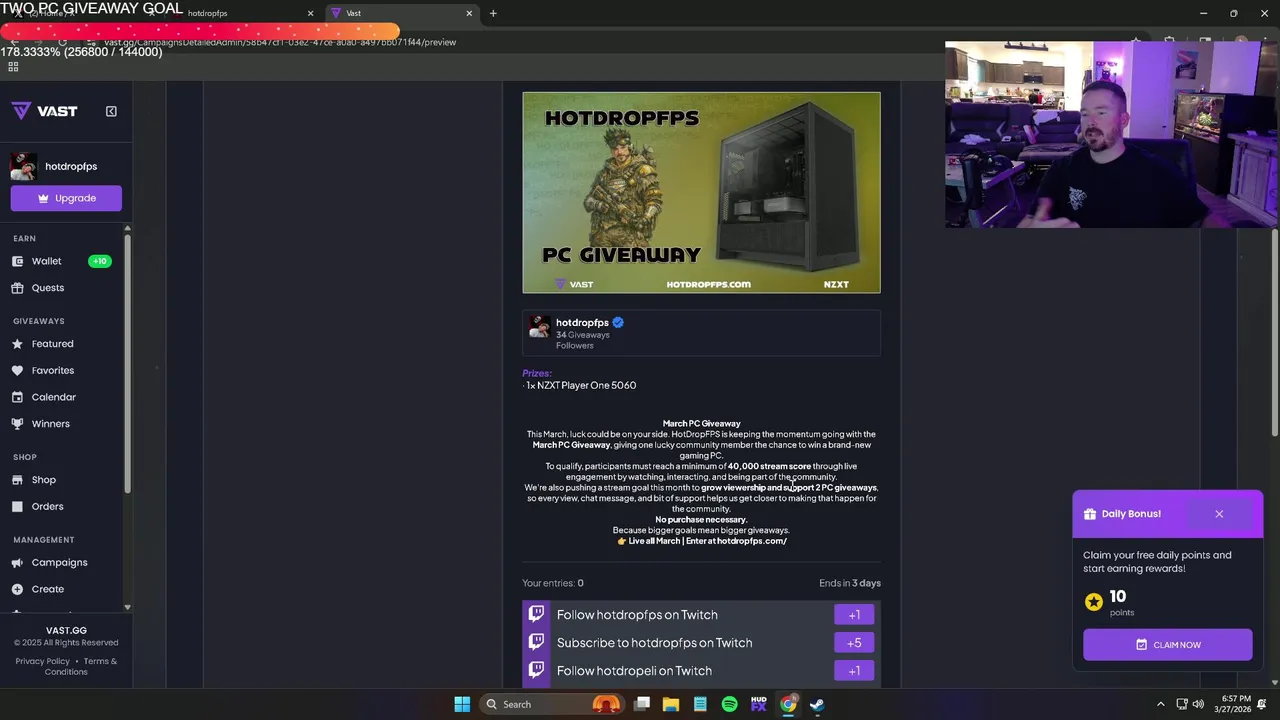Viewport: 1280px width, 720px height.
Task: Open the giveaways Calendar
Action: point(53,397)
